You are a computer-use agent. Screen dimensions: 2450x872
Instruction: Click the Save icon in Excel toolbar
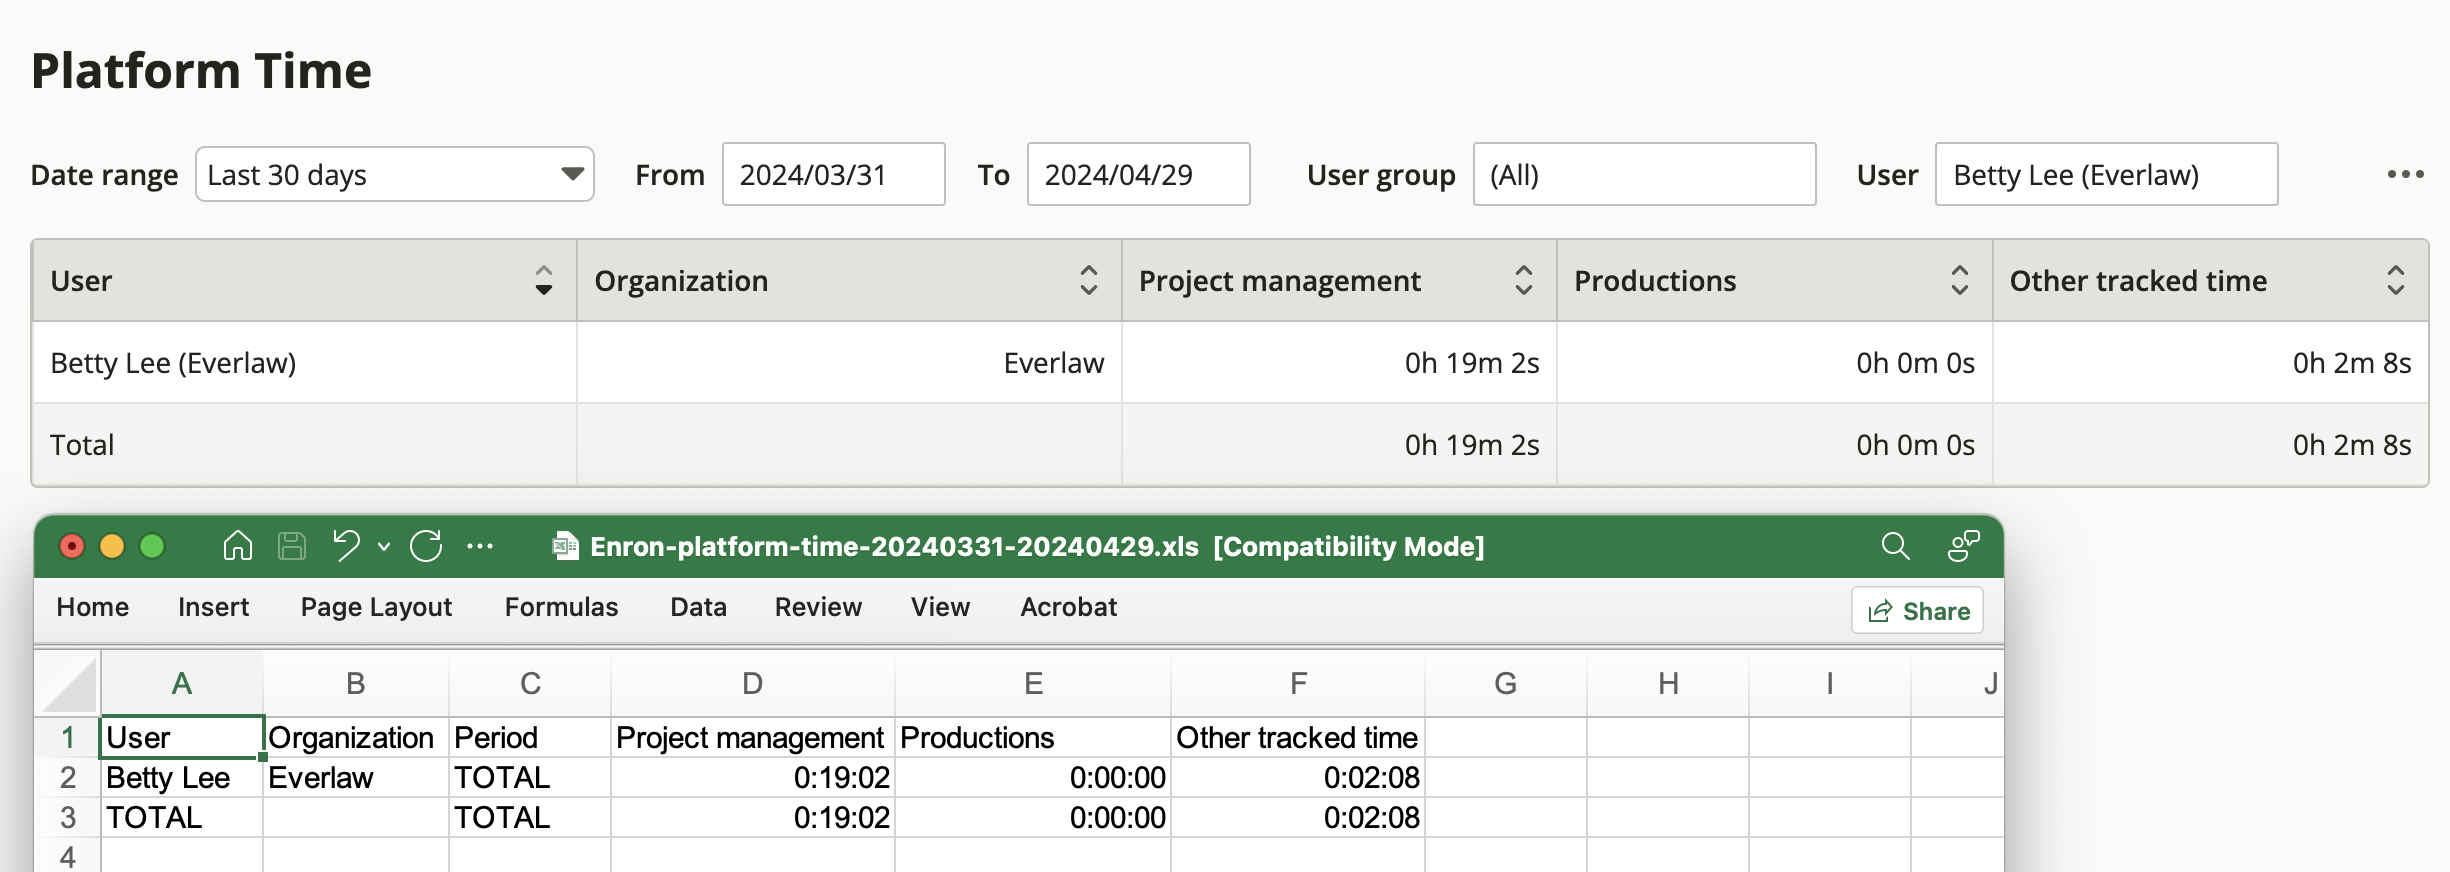point(292,546)
